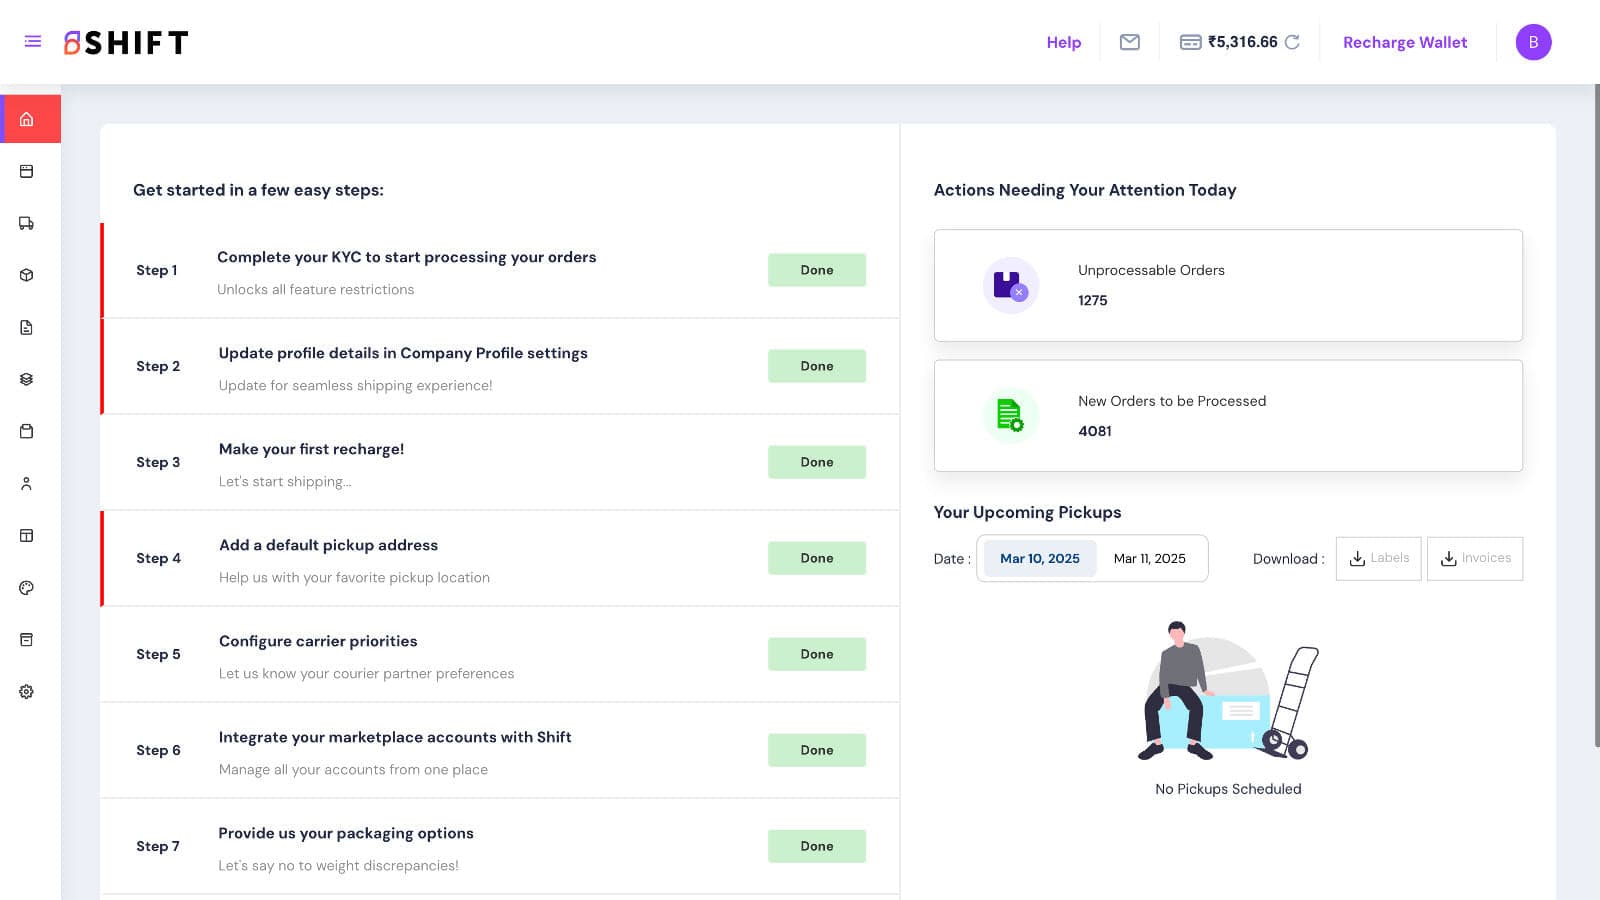Open the B profile avatar

pyautogui.click(x=1533, y=42)
